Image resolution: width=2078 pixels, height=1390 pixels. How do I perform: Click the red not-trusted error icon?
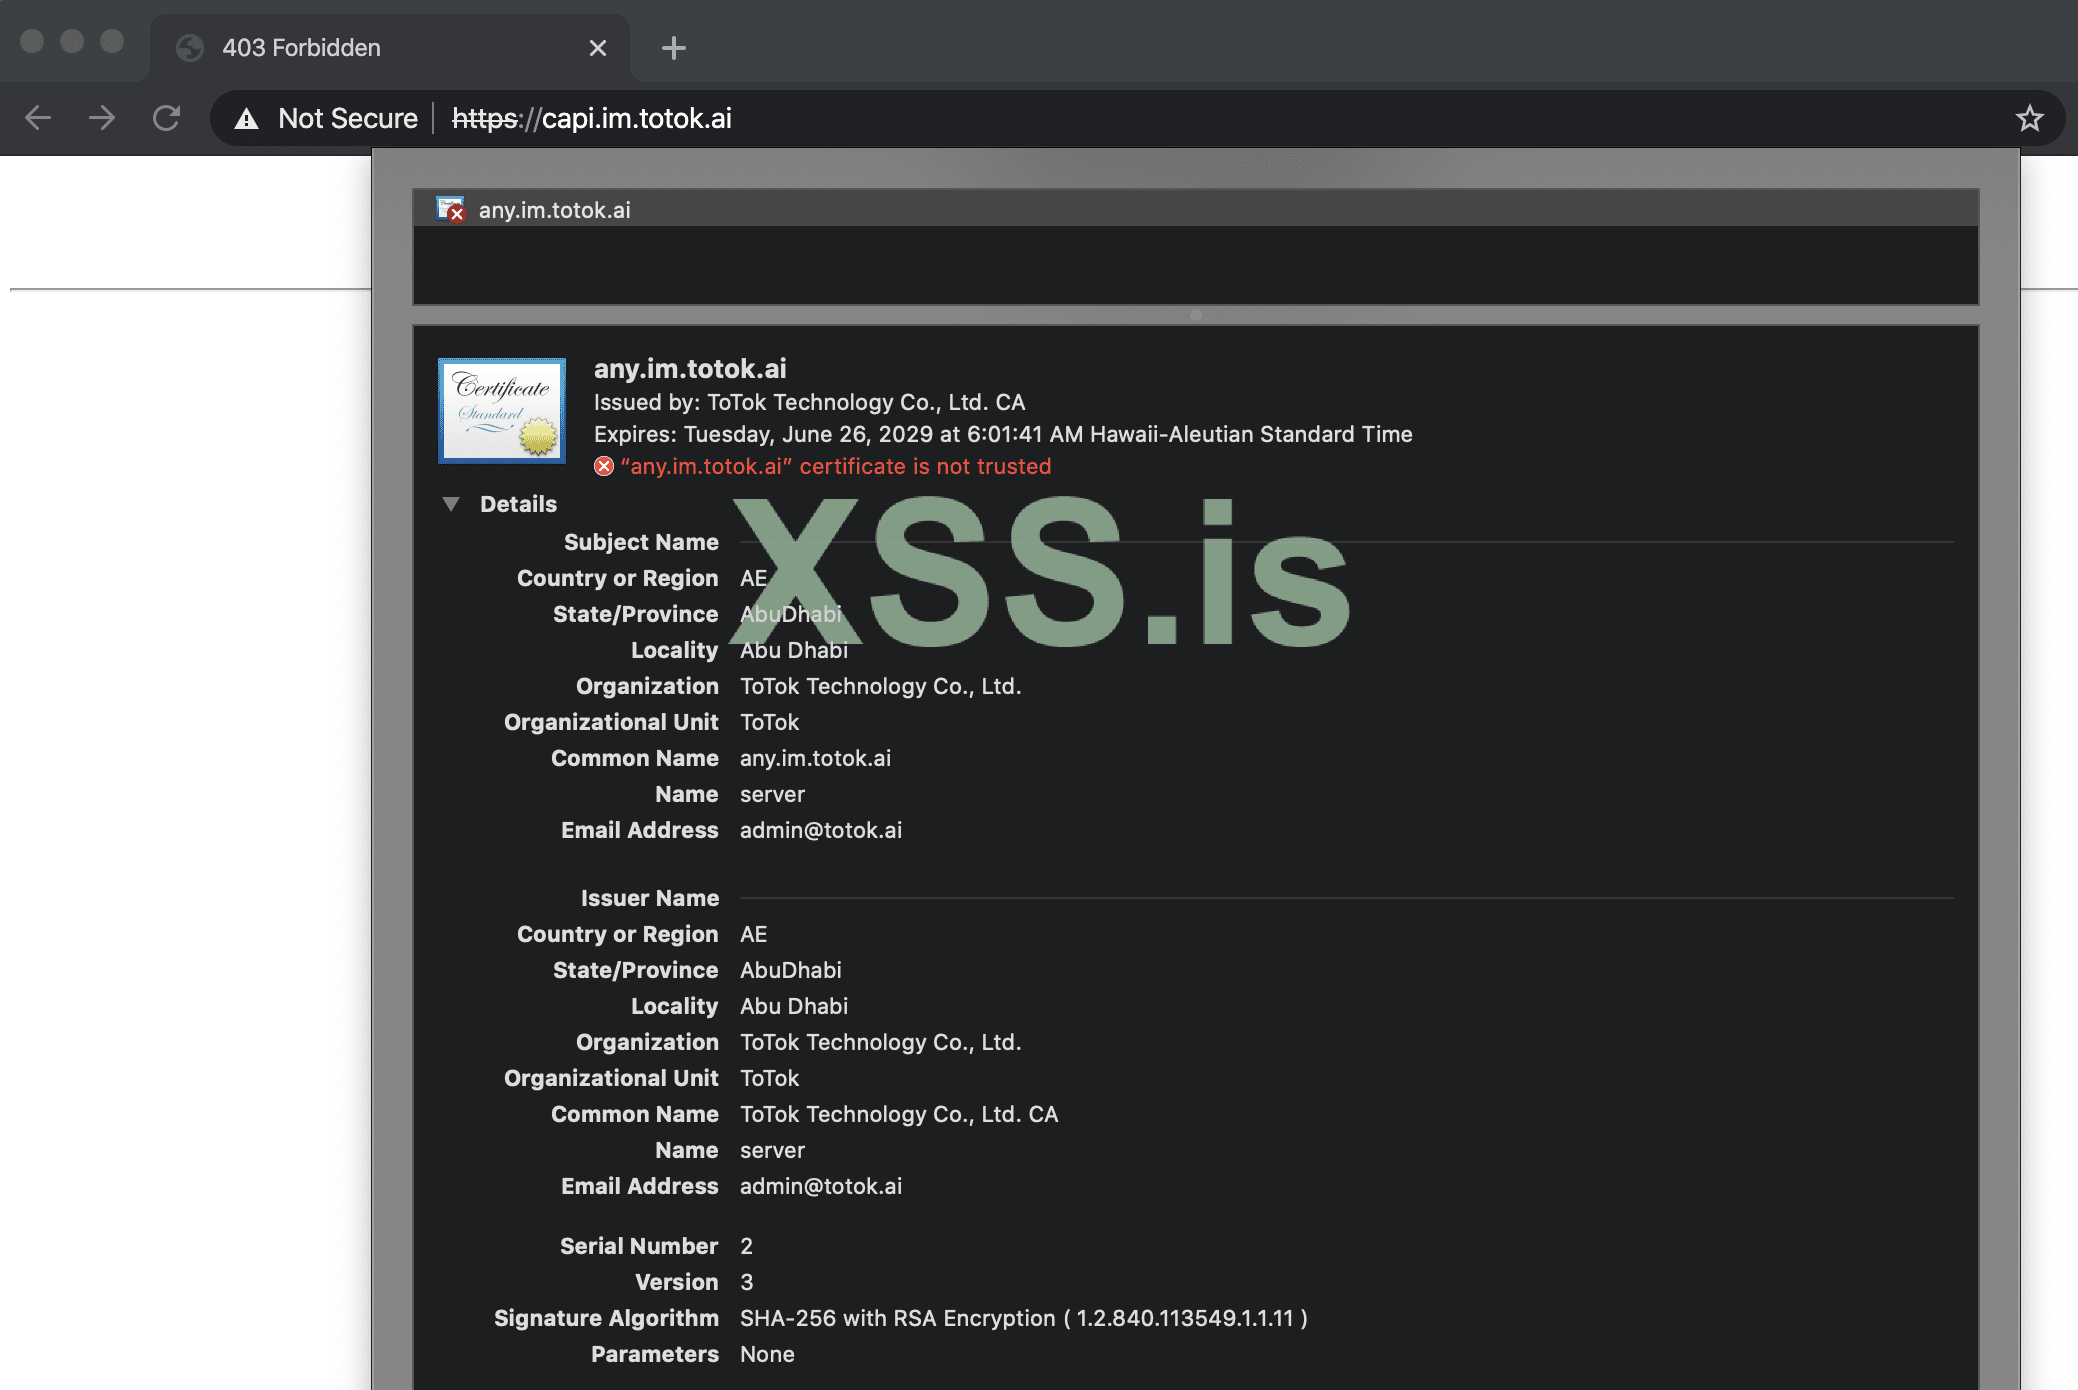pos(604,466)
